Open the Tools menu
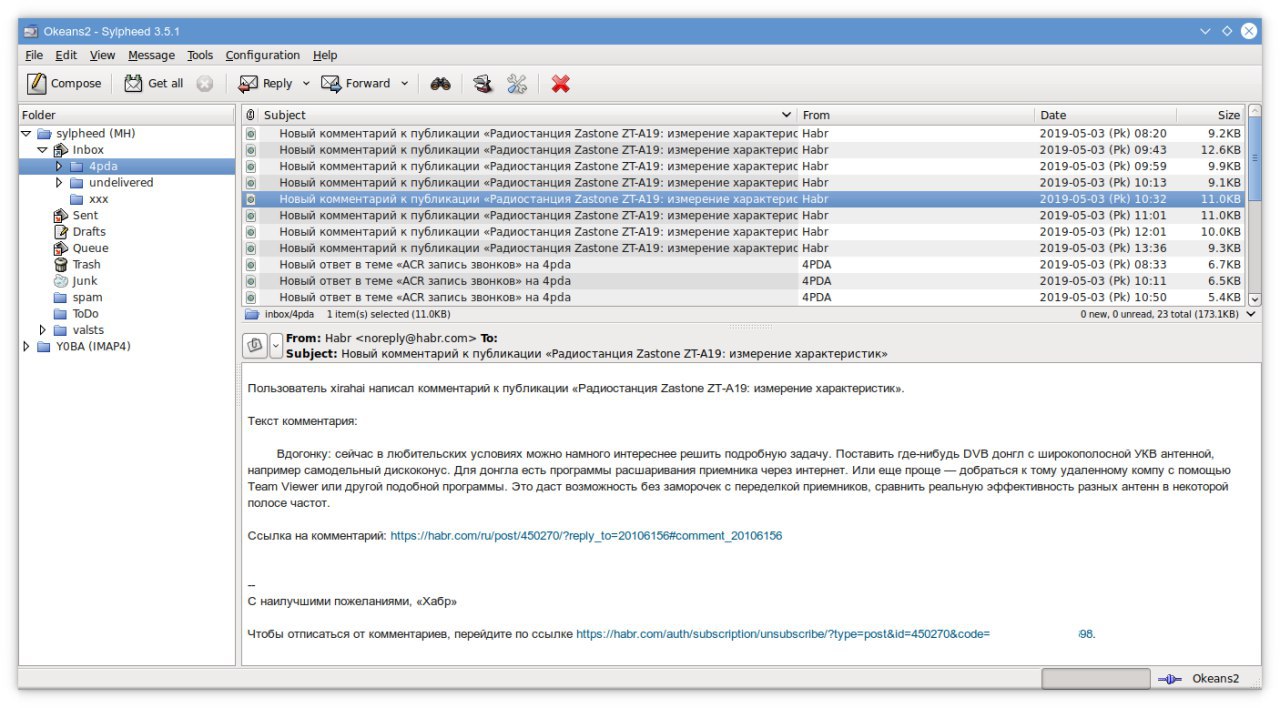The height and width of the screenshot is (708, 1280). coord(200,55)
